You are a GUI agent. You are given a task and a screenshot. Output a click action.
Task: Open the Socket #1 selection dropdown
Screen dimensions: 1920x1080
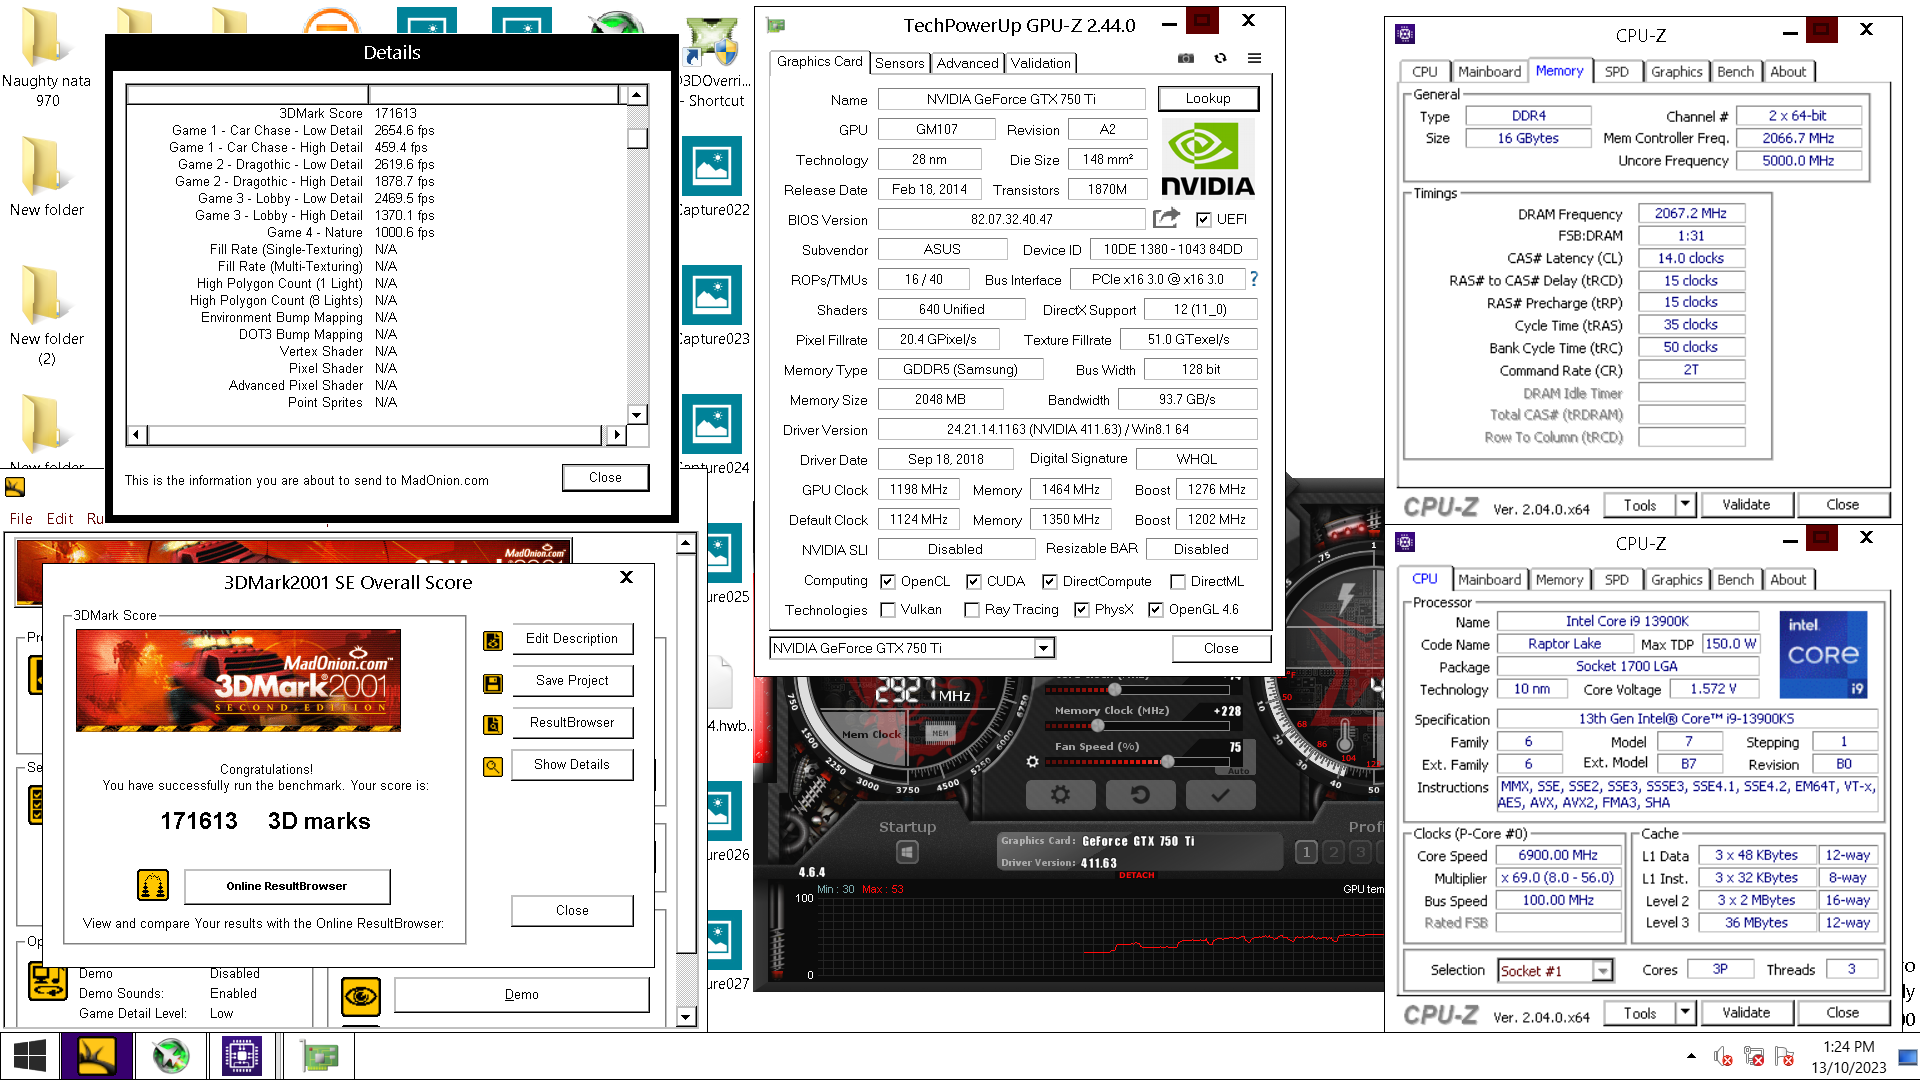[1603, 971]
